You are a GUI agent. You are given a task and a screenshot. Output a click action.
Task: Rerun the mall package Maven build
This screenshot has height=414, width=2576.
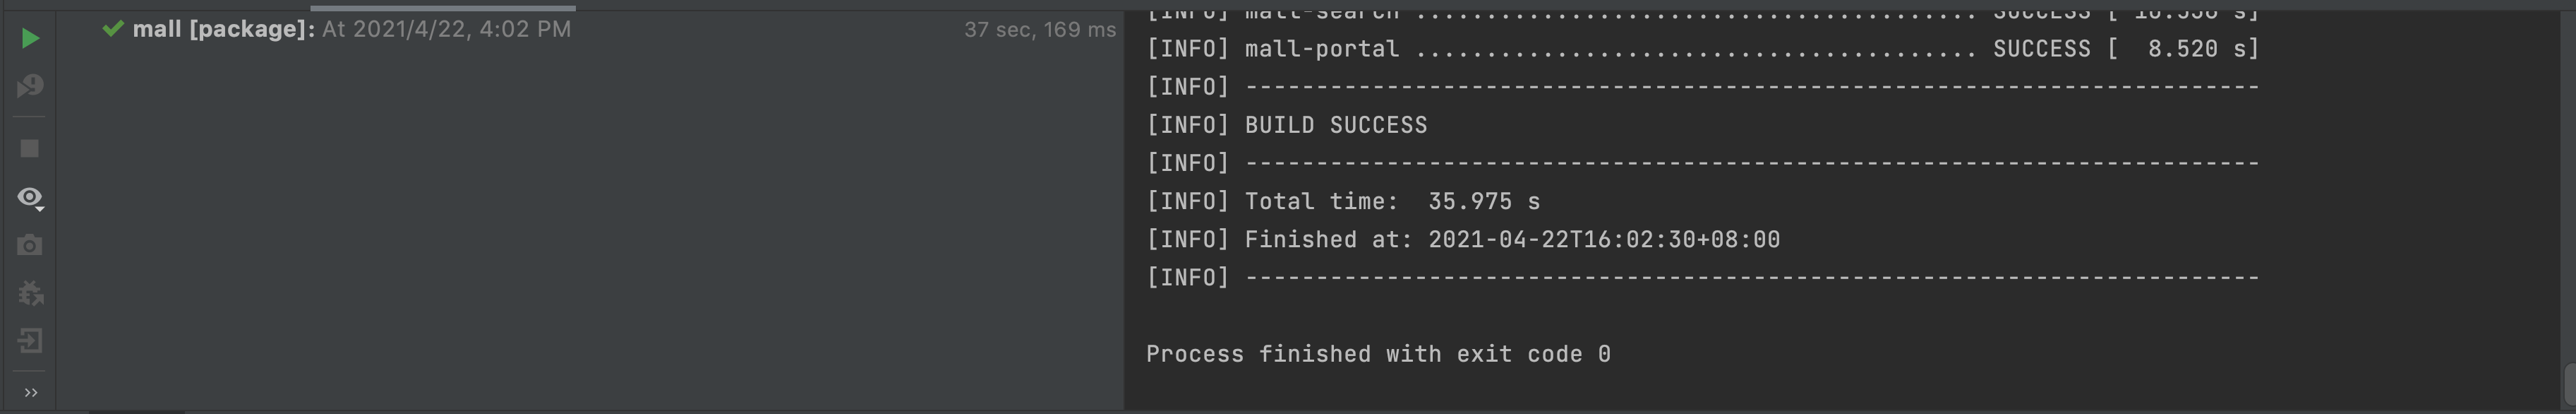[30, 38]
